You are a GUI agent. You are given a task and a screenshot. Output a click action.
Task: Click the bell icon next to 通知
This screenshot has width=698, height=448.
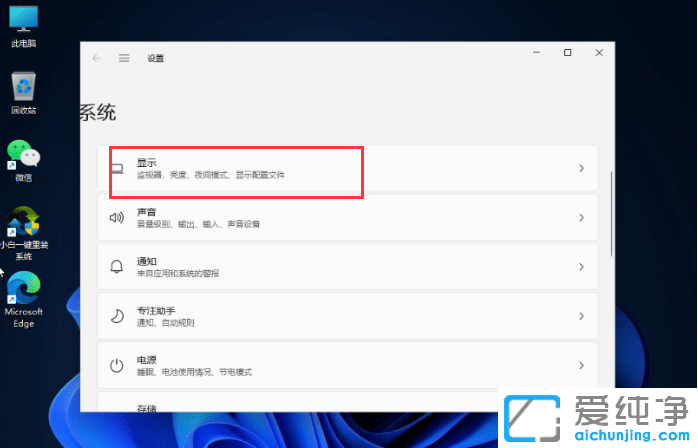[x=117, y=267]
